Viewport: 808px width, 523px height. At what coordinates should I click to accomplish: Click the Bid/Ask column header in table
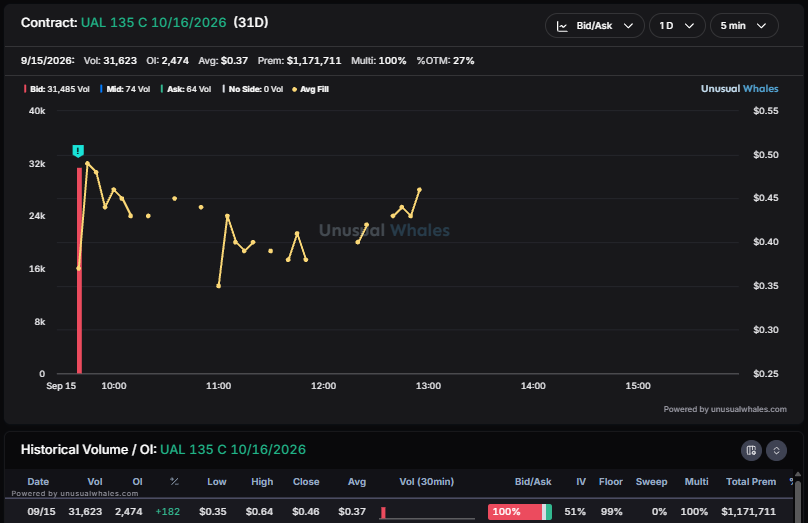(x=533, y=482)
